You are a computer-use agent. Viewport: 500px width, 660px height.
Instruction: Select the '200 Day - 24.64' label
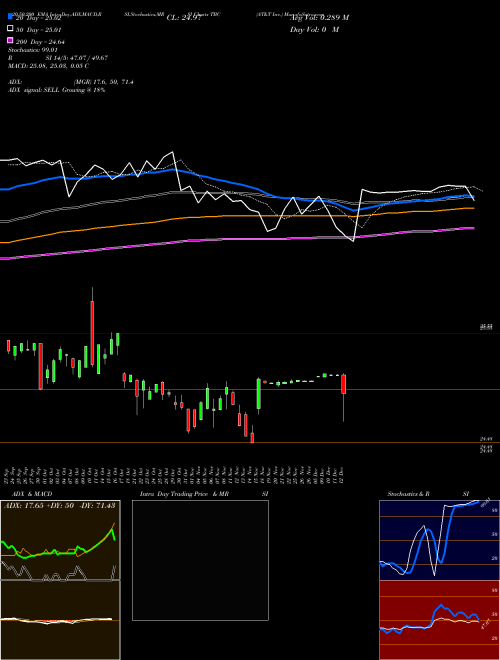[40, 42]
